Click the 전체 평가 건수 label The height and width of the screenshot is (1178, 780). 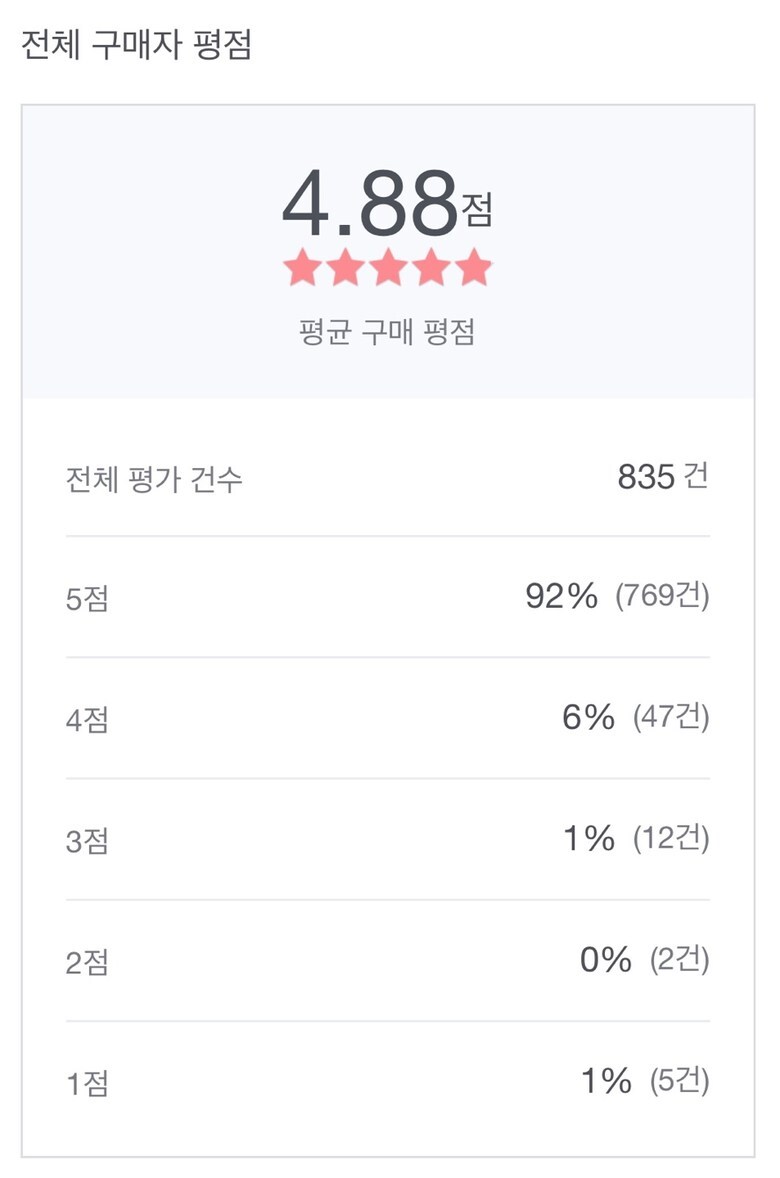click(x=154, y=480)
